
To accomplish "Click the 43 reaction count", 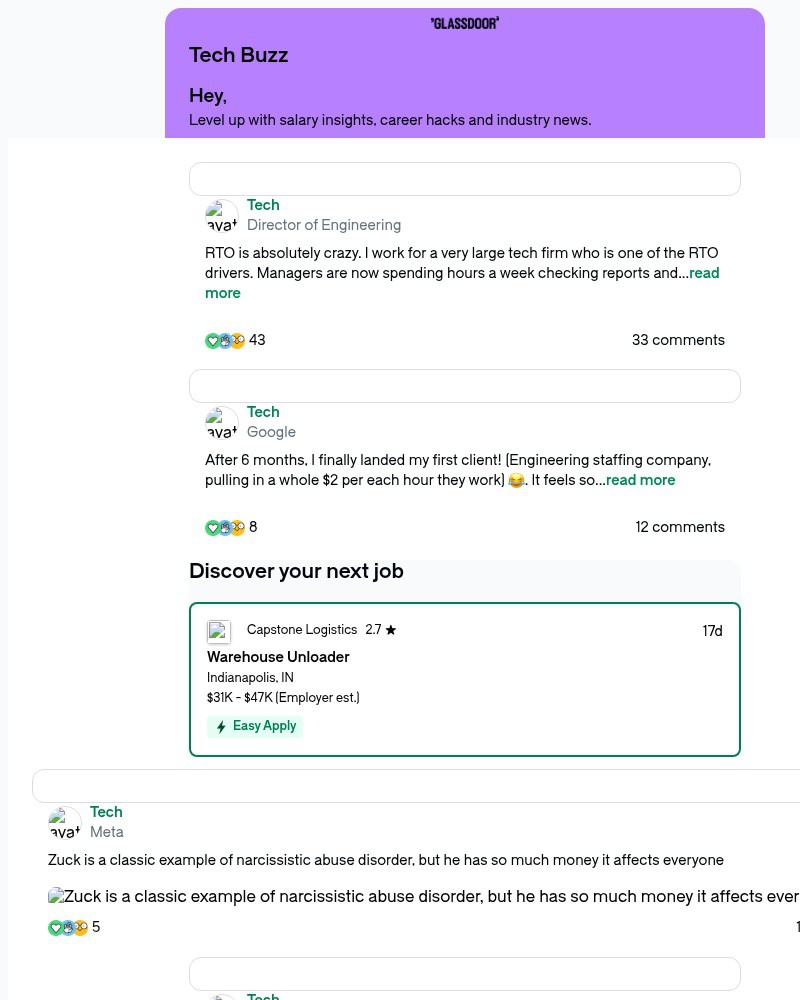I will [x=257, y=340].
